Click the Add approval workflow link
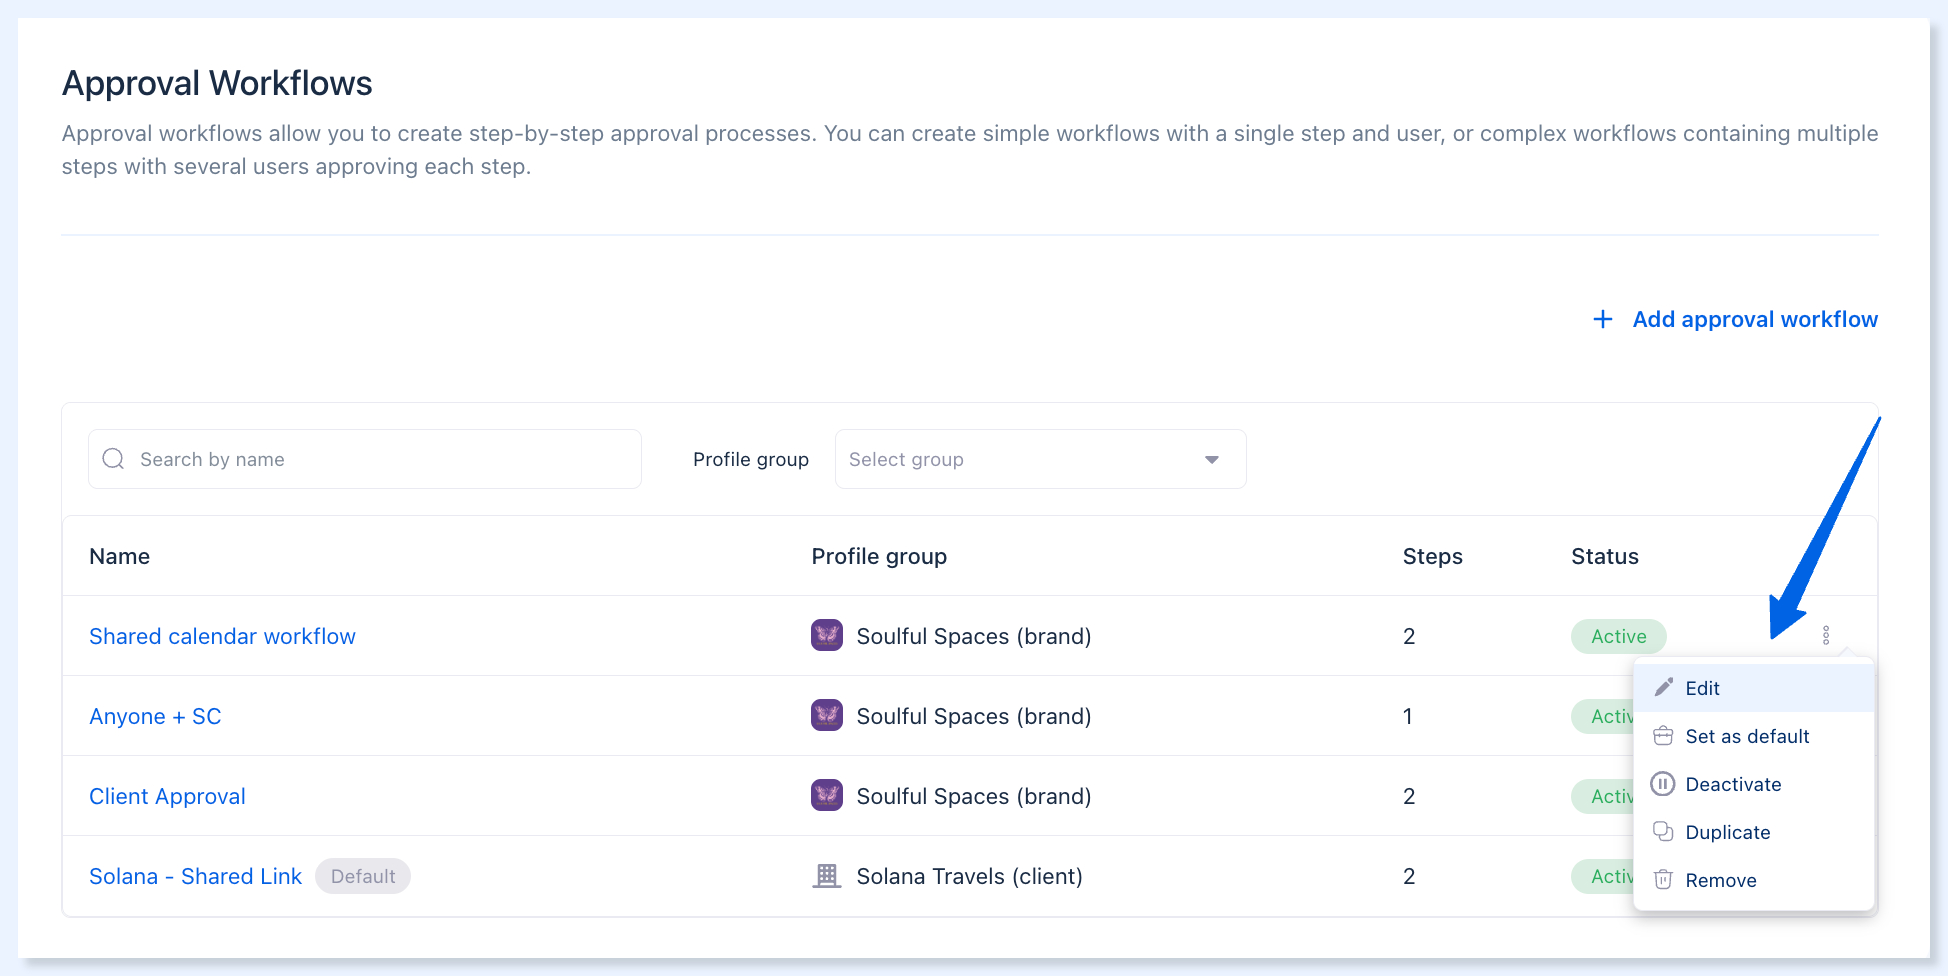 click(x=1755, y=319)
